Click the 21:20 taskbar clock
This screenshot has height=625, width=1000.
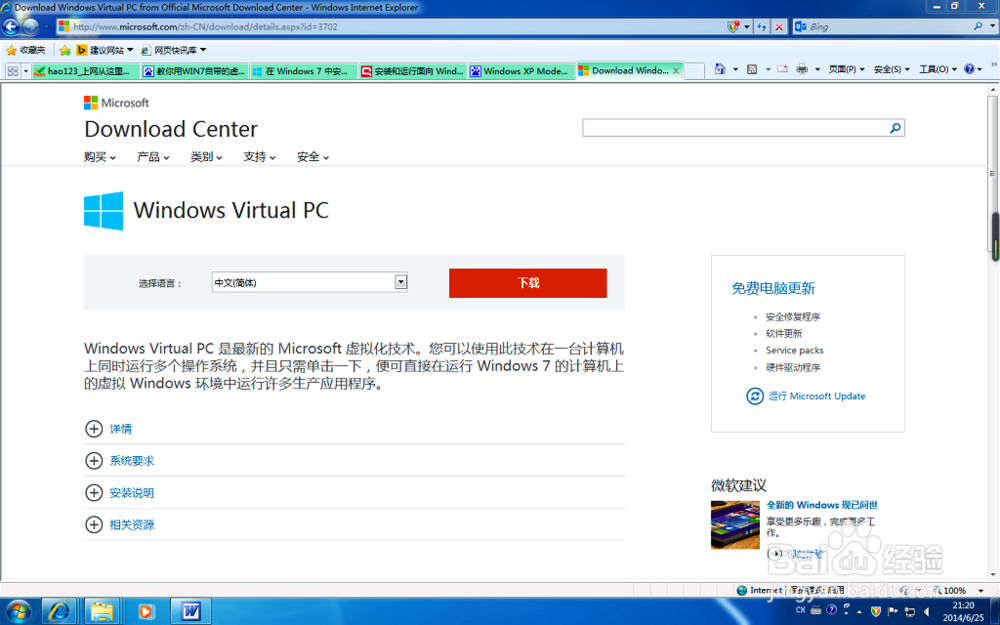tap(962, 605)
